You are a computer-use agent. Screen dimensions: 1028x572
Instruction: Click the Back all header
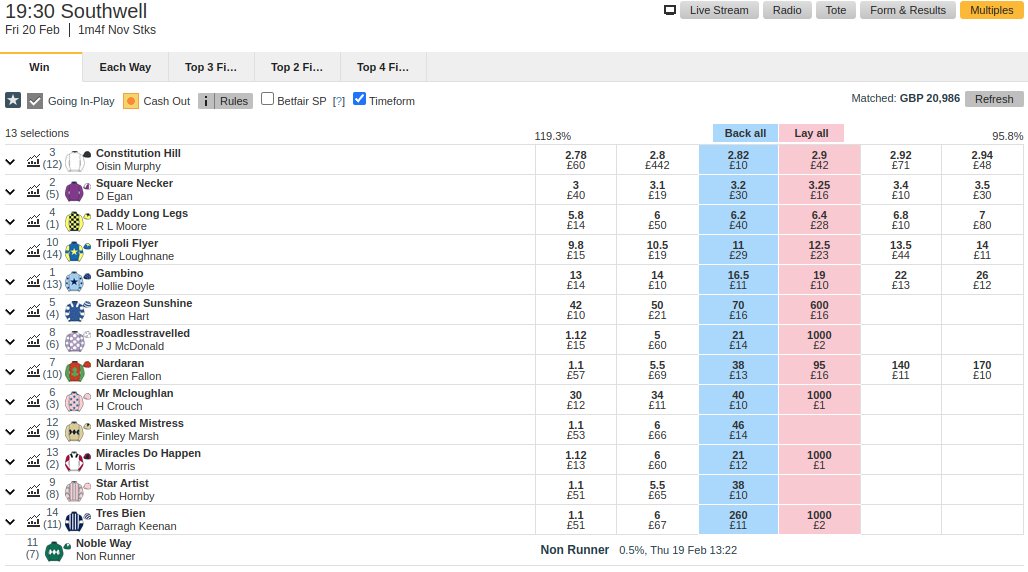(x=745, y=133)
